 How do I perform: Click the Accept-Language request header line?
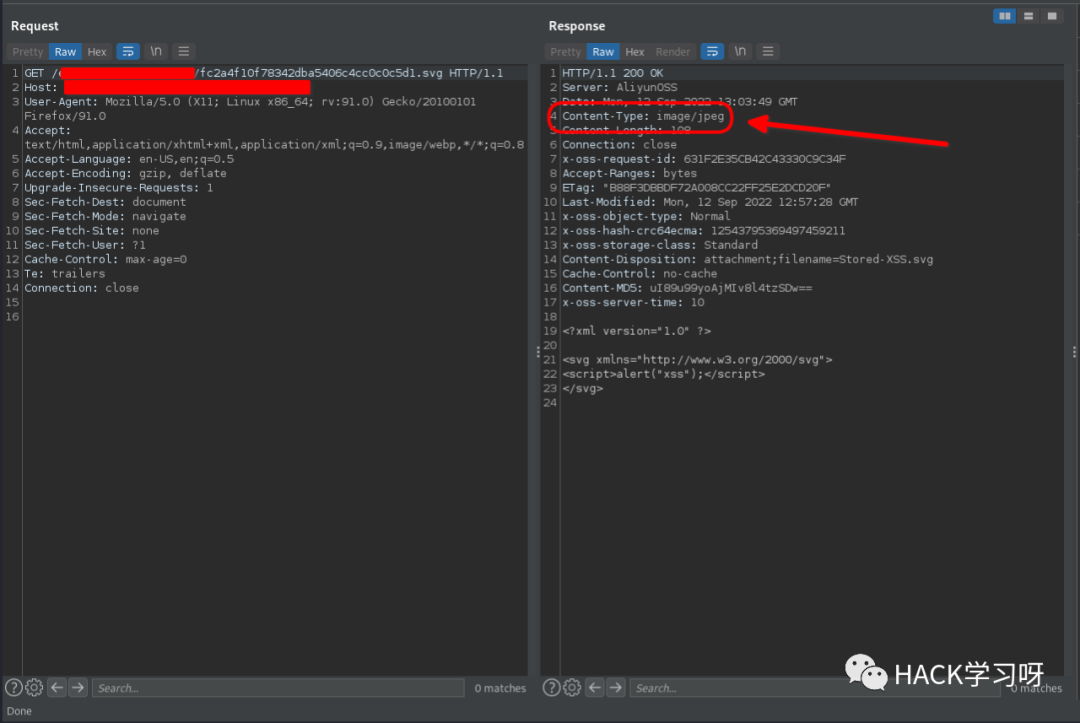(129, 159)
